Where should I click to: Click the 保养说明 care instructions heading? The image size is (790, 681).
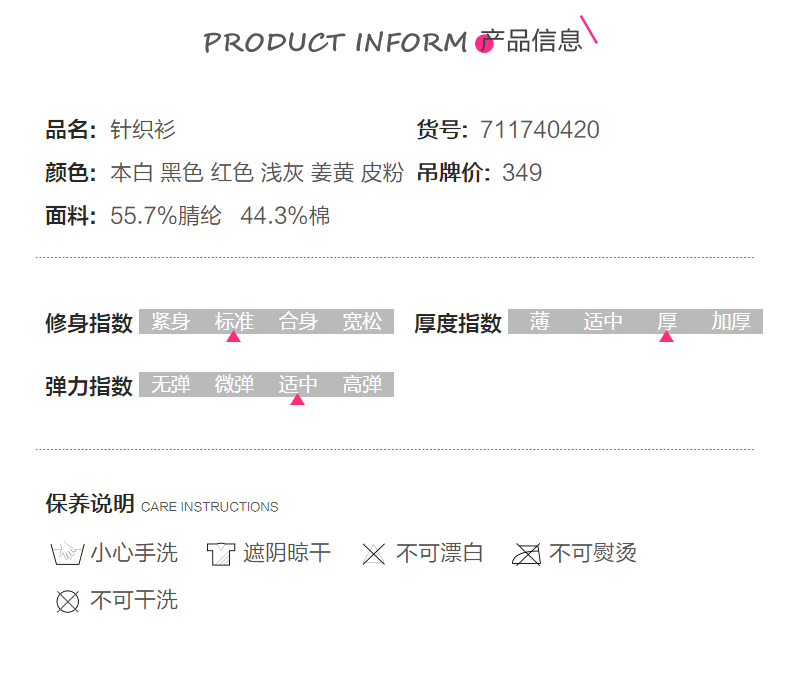pos(90,504)
